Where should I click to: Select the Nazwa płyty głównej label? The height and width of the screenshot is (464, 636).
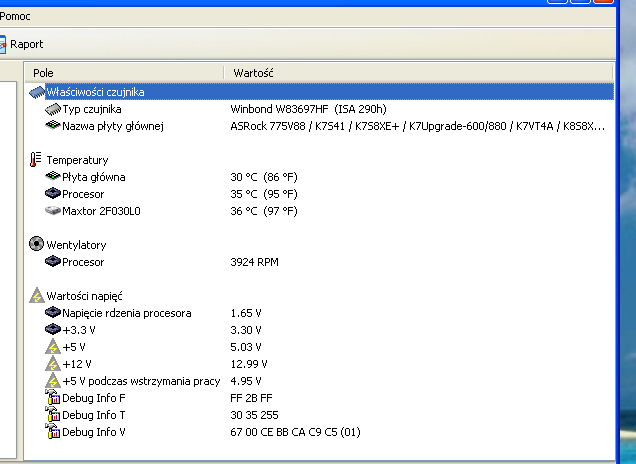113,126
